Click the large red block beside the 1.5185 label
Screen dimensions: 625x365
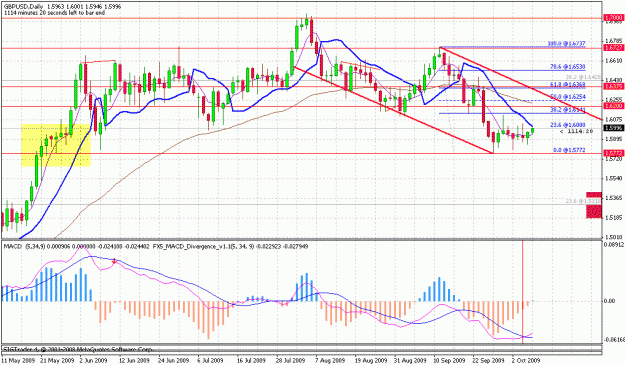594,212
